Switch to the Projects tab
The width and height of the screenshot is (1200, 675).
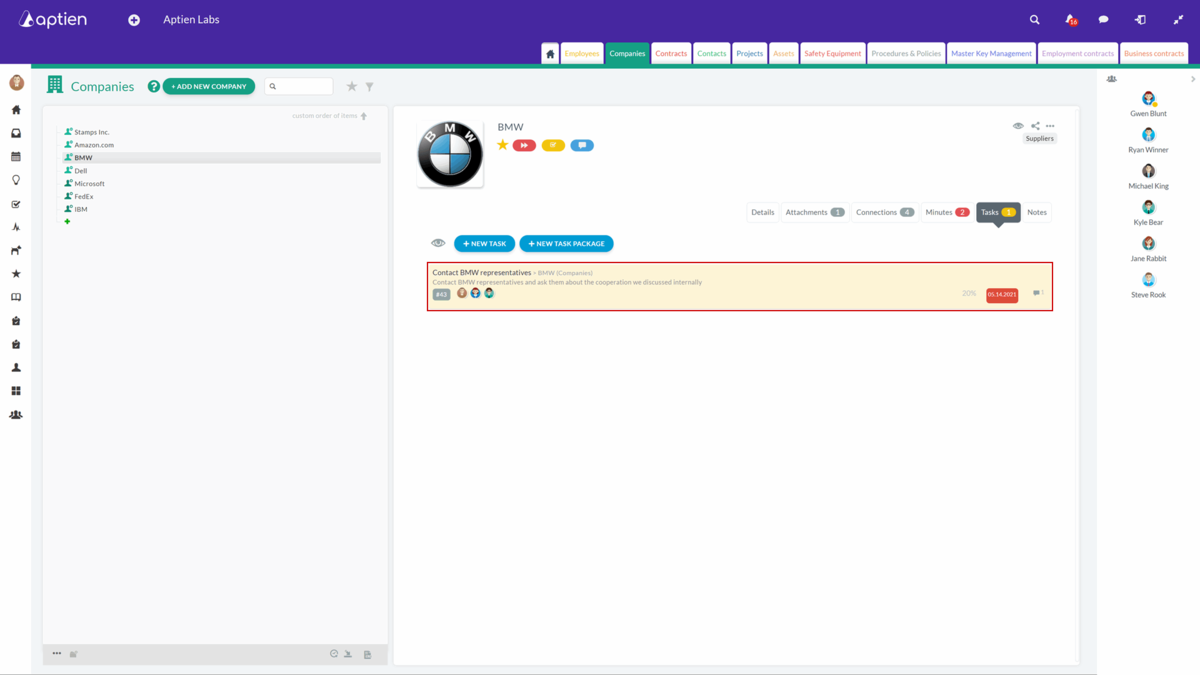click(x=750, y=54)
